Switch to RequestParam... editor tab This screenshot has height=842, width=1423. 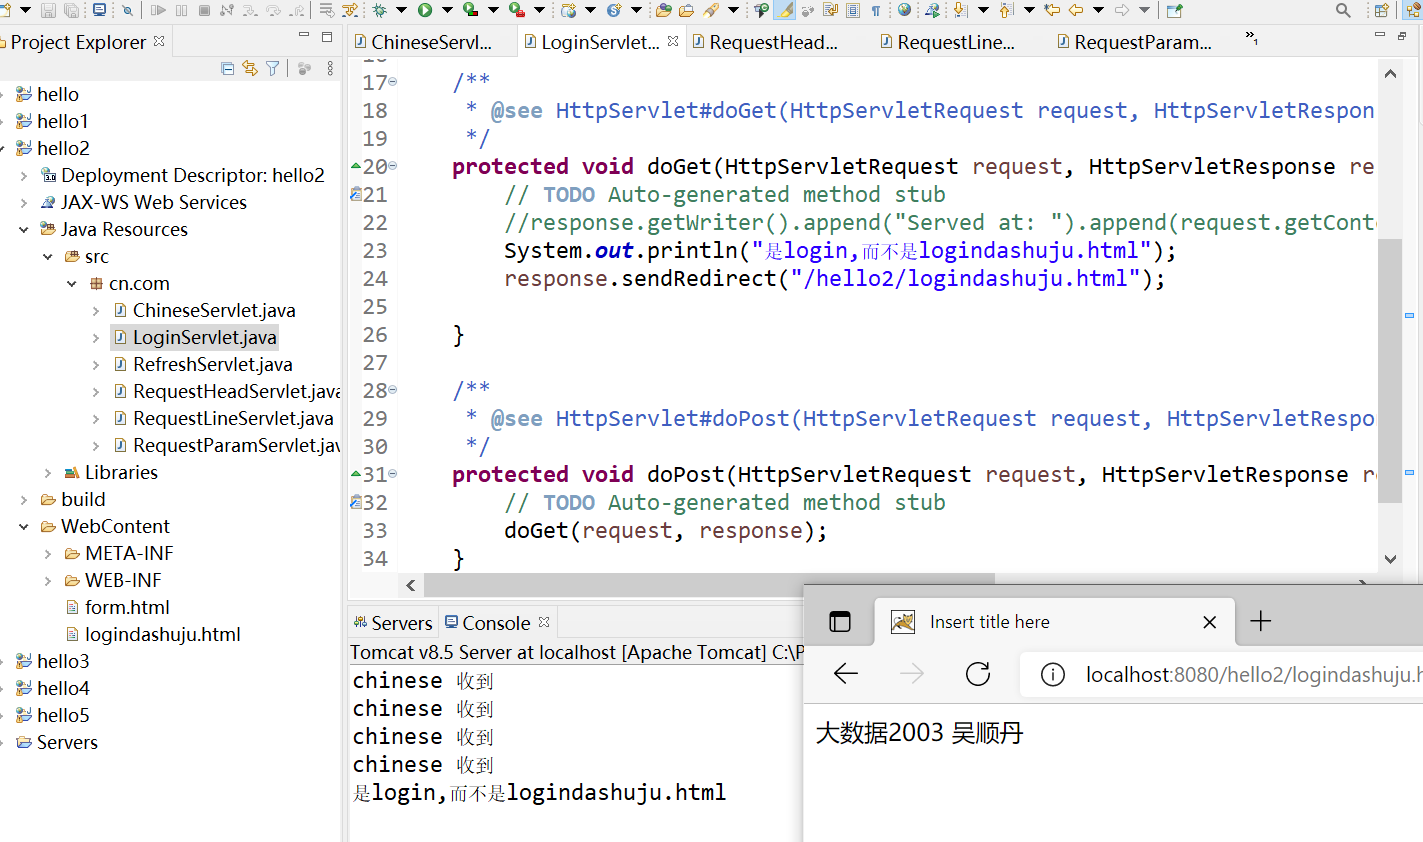point(1134,42)
